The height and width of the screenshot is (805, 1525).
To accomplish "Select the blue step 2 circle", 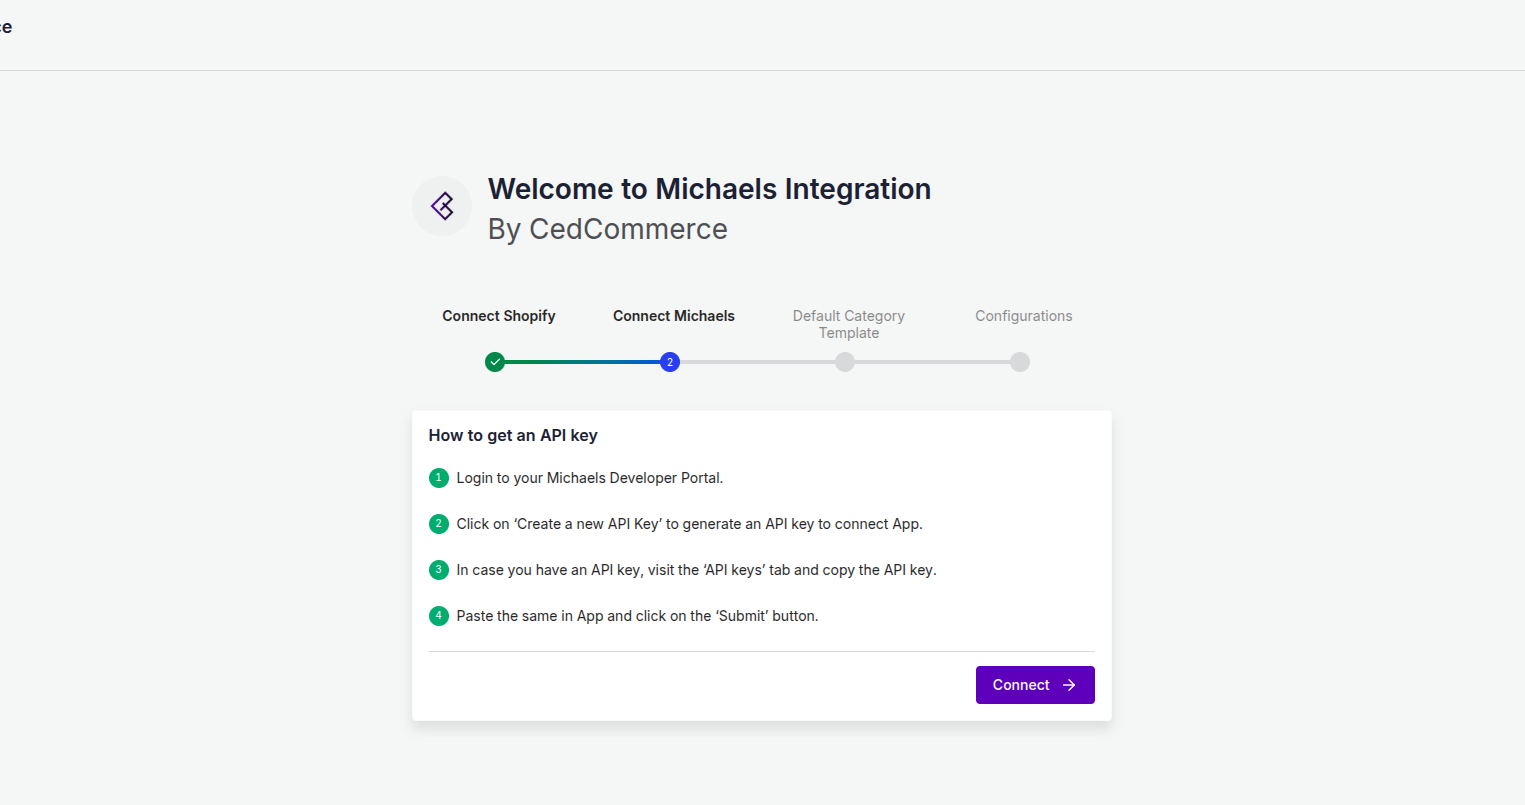I will pos(670,362).
